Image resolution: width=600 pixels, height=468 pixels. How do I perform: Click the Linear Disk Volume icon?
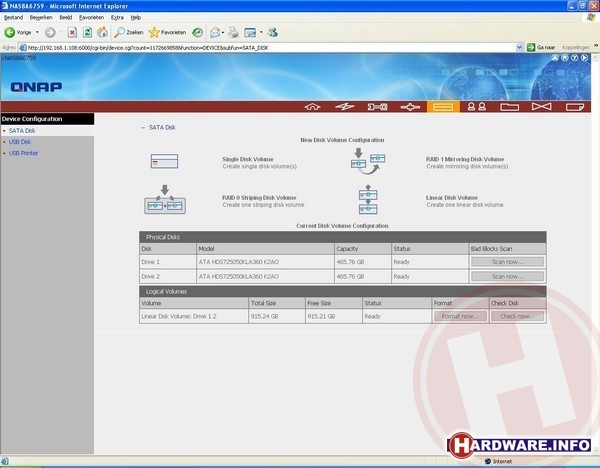[x=368, y=200]
